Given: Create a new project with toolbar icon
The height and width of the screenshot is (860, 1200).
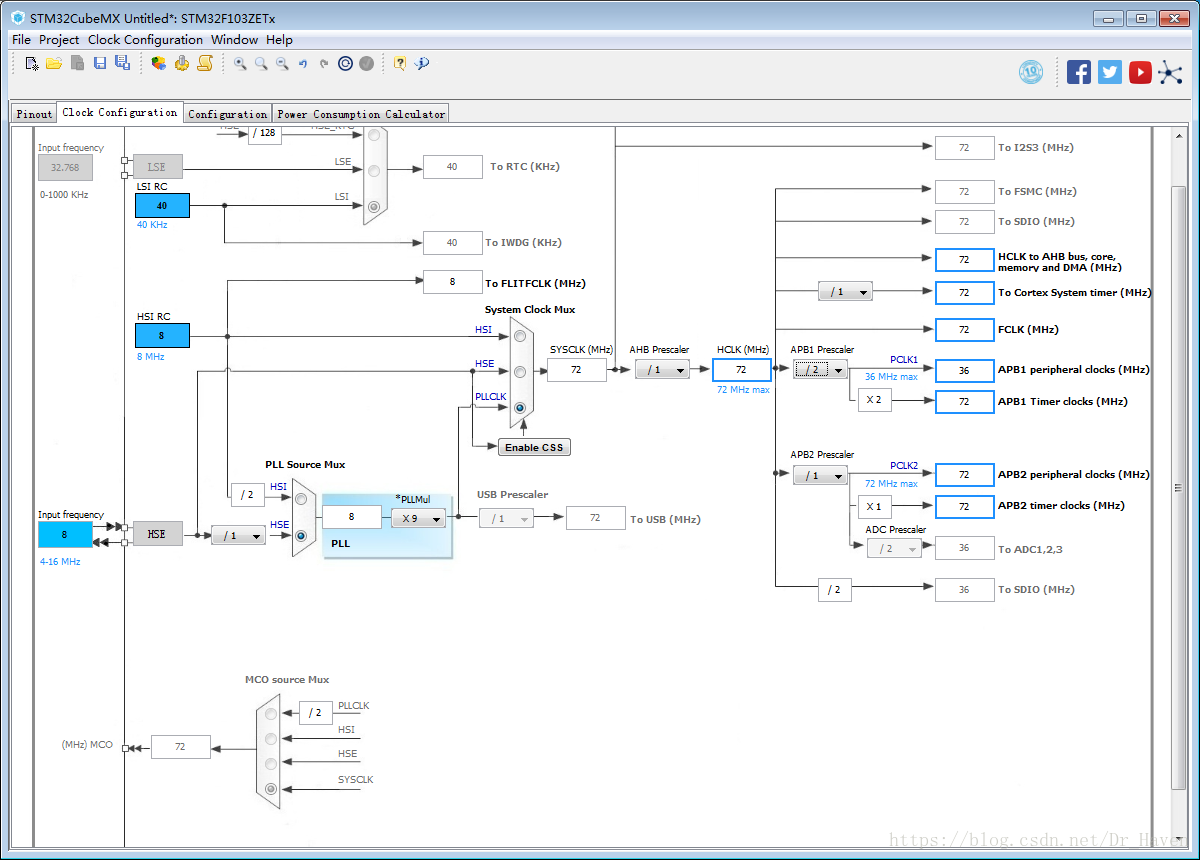Looking at the screenshot, I should point(32,63).
